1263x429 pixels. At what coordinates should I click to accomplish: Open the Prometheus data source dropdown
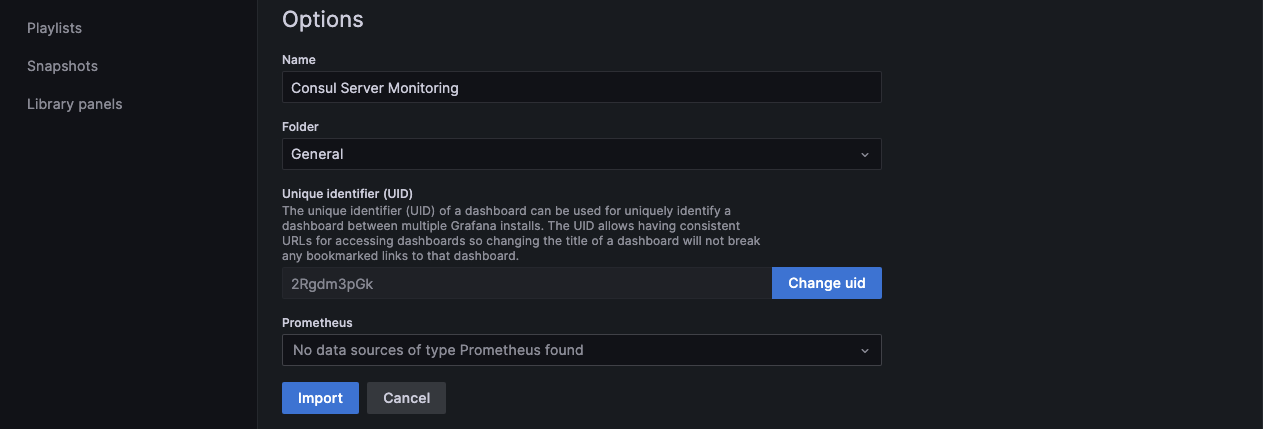pos(570,350)
